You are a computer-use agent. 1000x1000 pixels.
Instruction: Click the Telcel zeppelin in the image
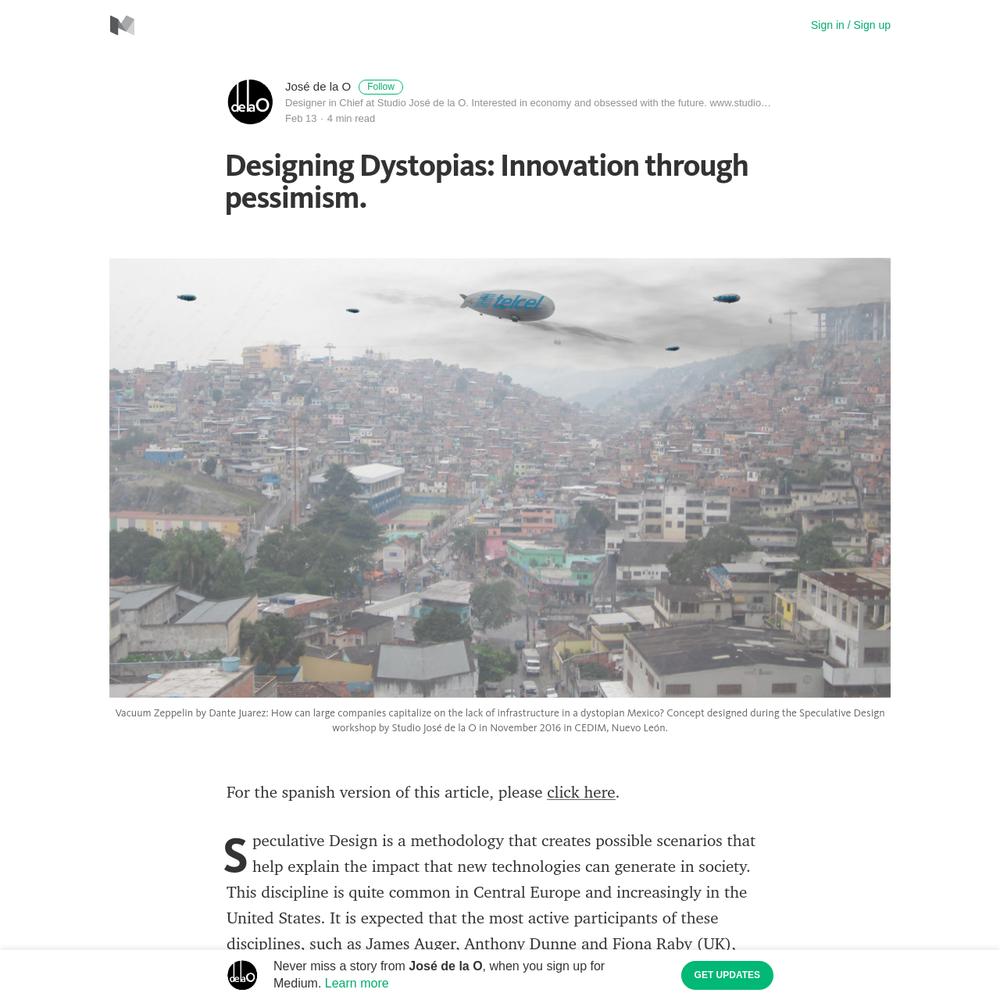click(x=508, y=306)
